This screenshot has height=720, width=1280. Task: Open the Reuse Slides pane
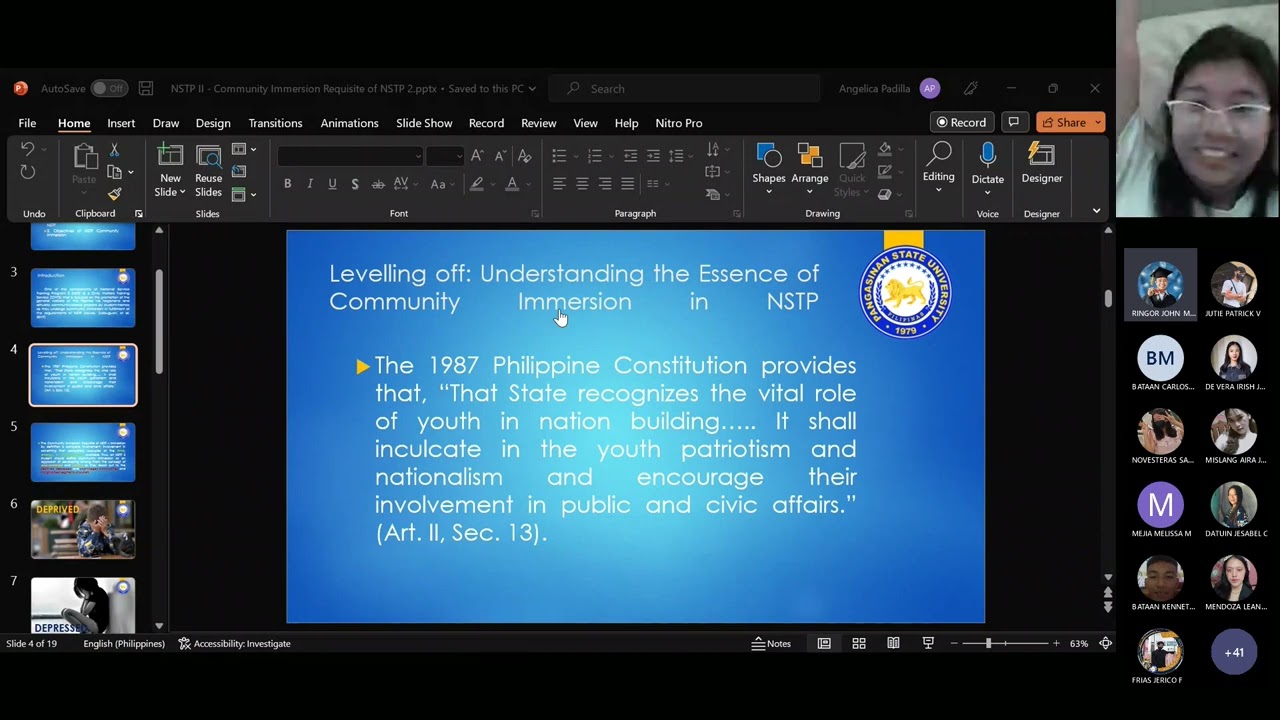208,170
